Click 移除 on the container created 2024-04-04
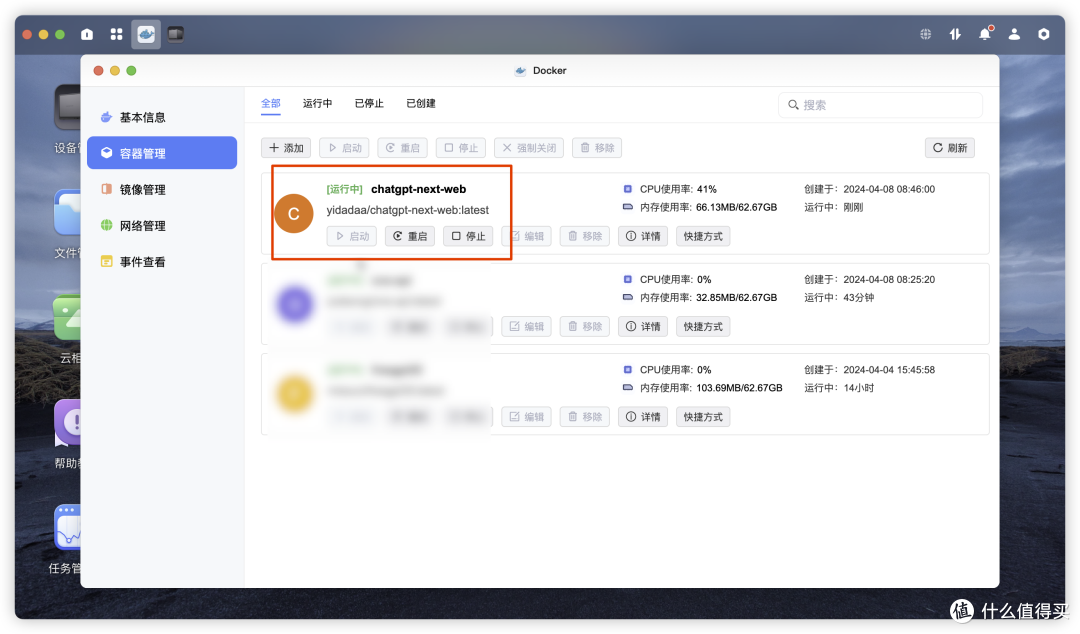Viewport: 1080px width, 634px height. coord(585,417)
